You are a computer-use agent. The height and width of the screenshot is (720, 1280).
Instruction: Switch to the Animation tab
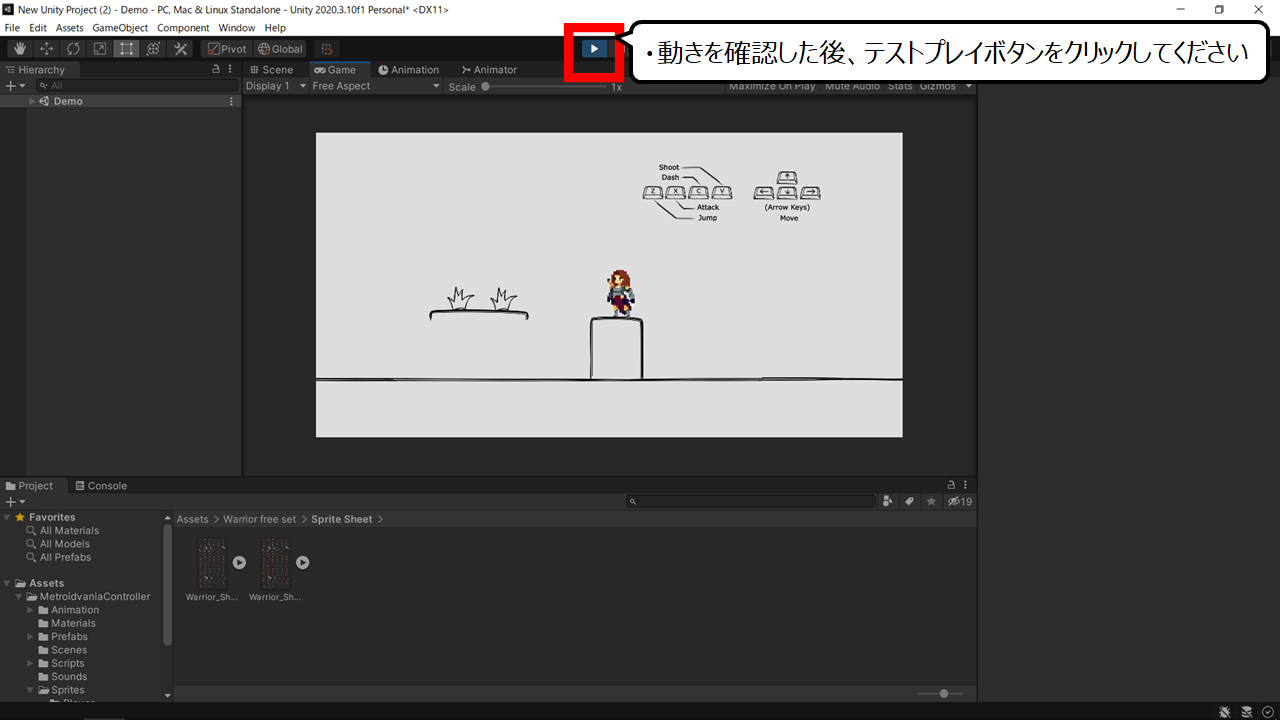(x=409, y=70)
